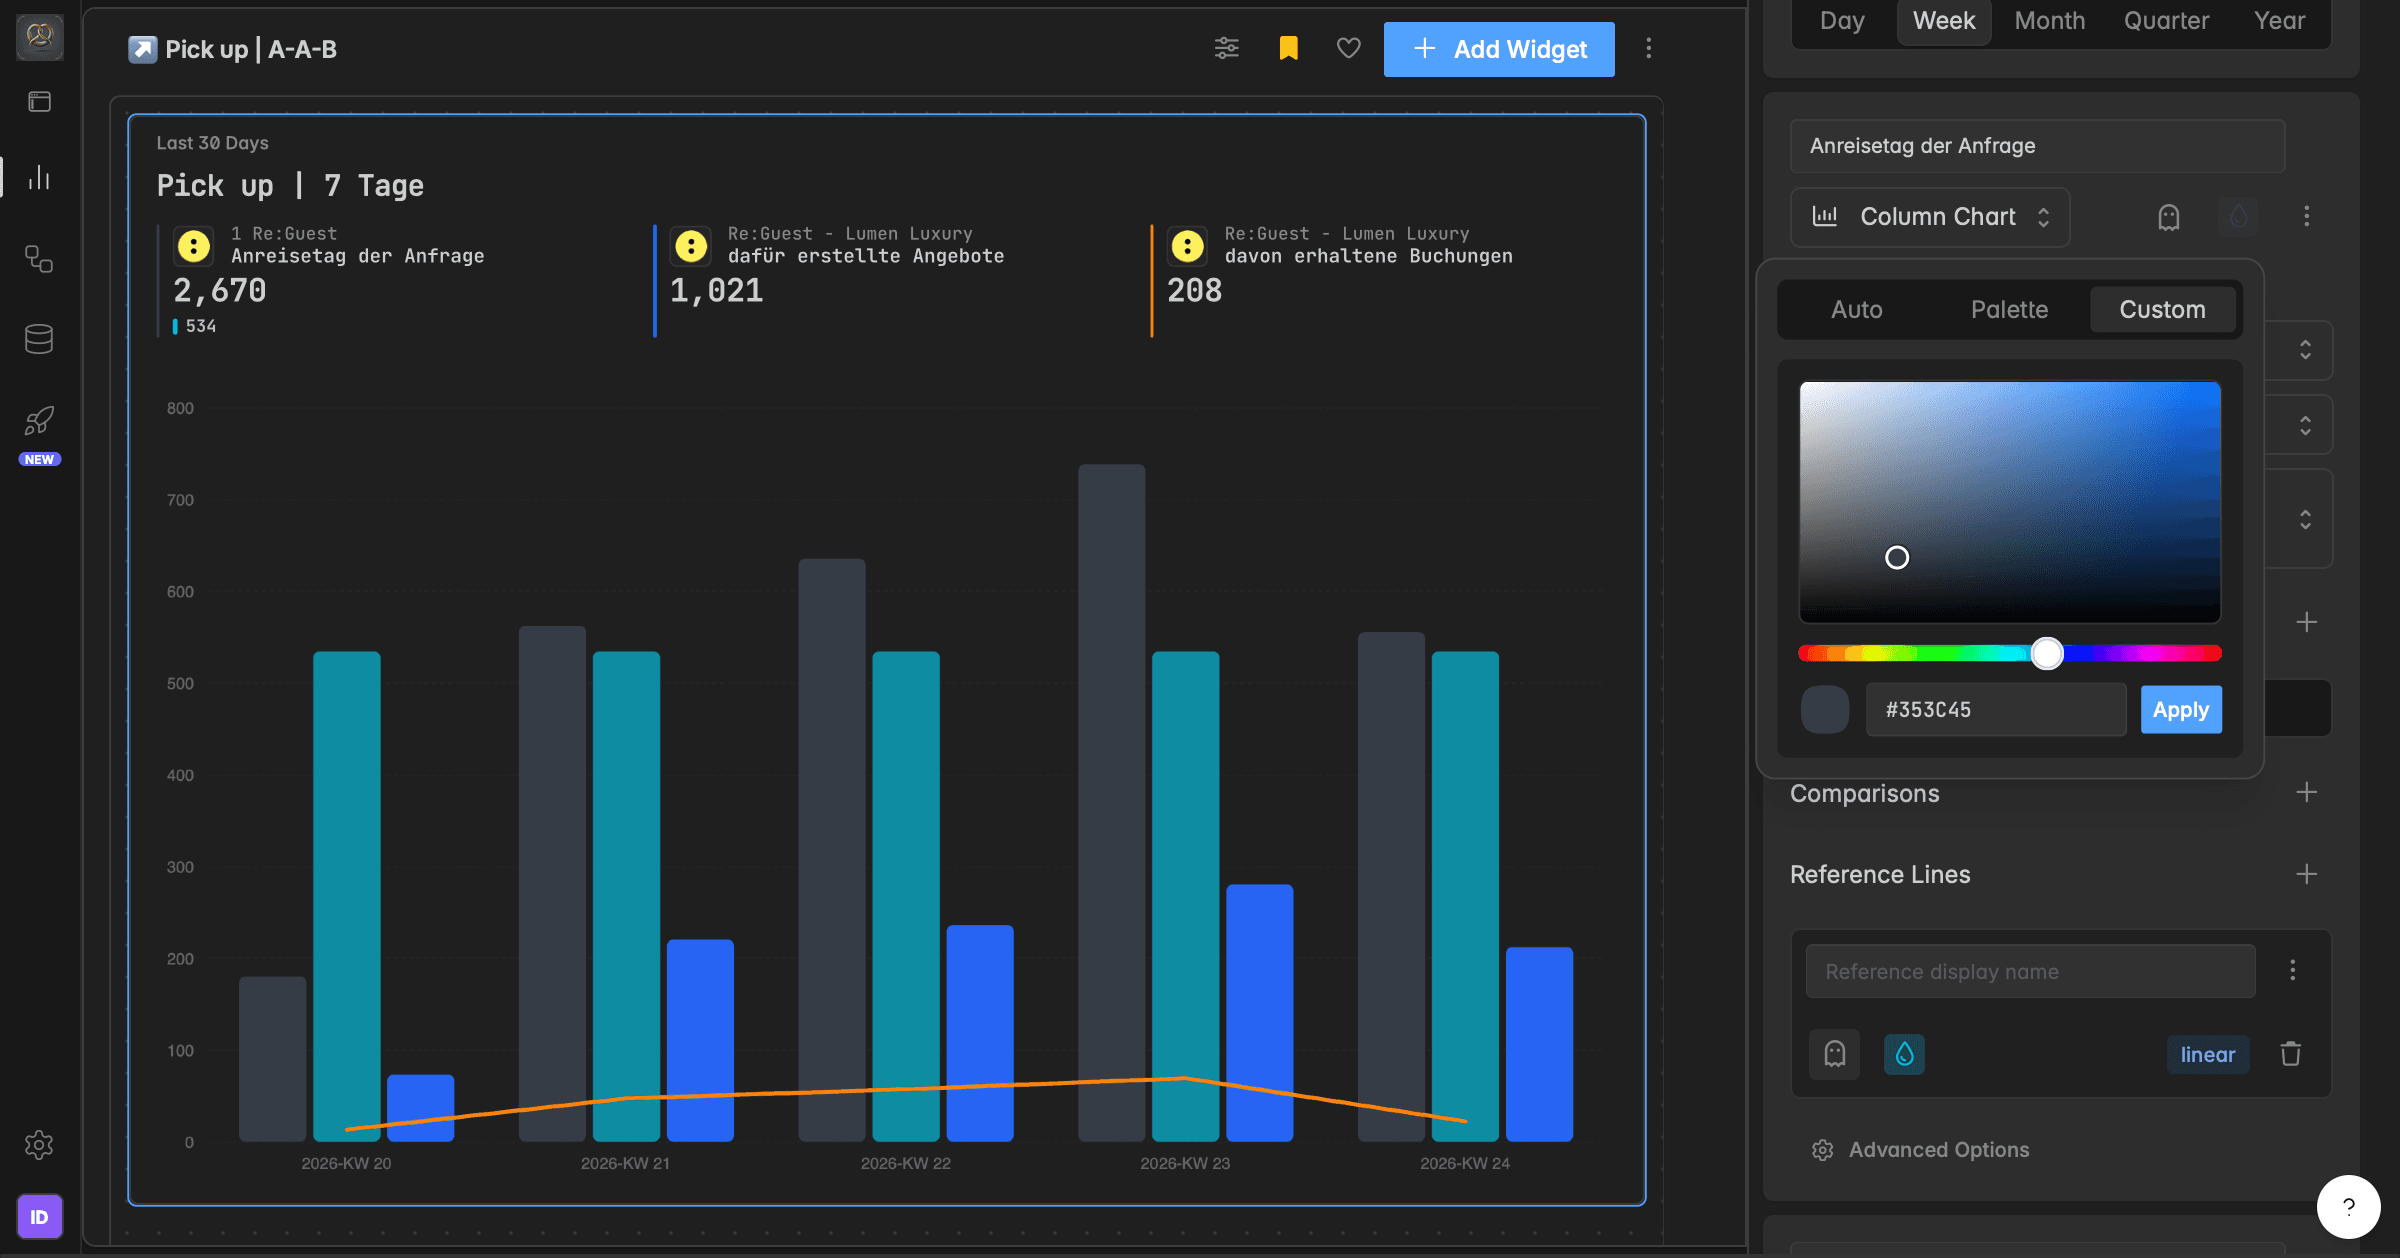This screenshot has width=2400, height=1258.
Task: Click the emoji icon of dafür erstellte Angebote
Action: coord(691,246)
